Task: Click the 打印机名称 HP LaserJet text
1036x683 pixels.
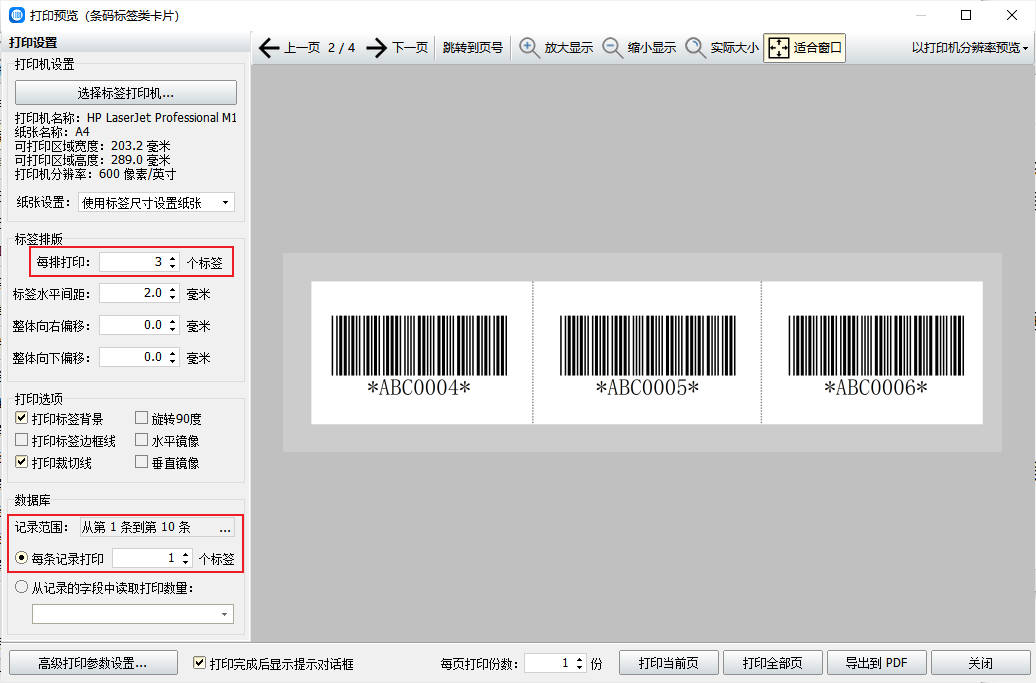Action: [x=126, y=118]
